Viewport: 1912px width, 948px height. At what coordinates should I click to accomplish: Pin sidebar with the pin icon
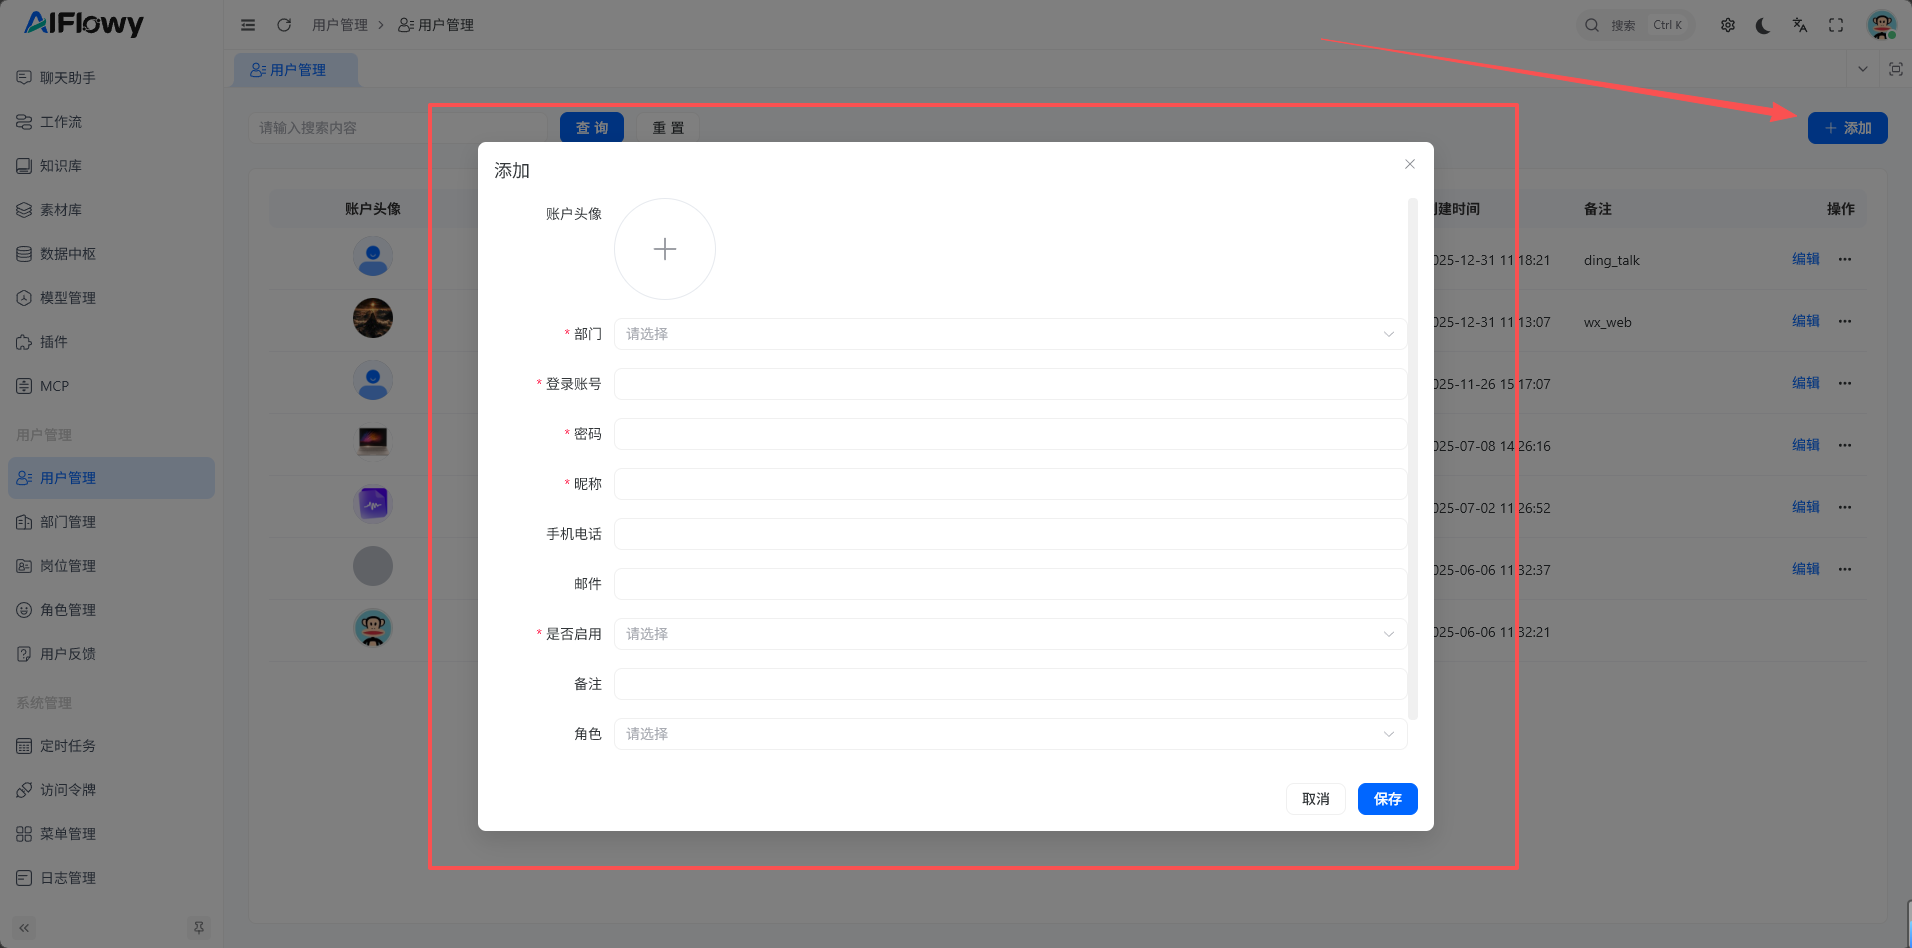click(199, 928)
